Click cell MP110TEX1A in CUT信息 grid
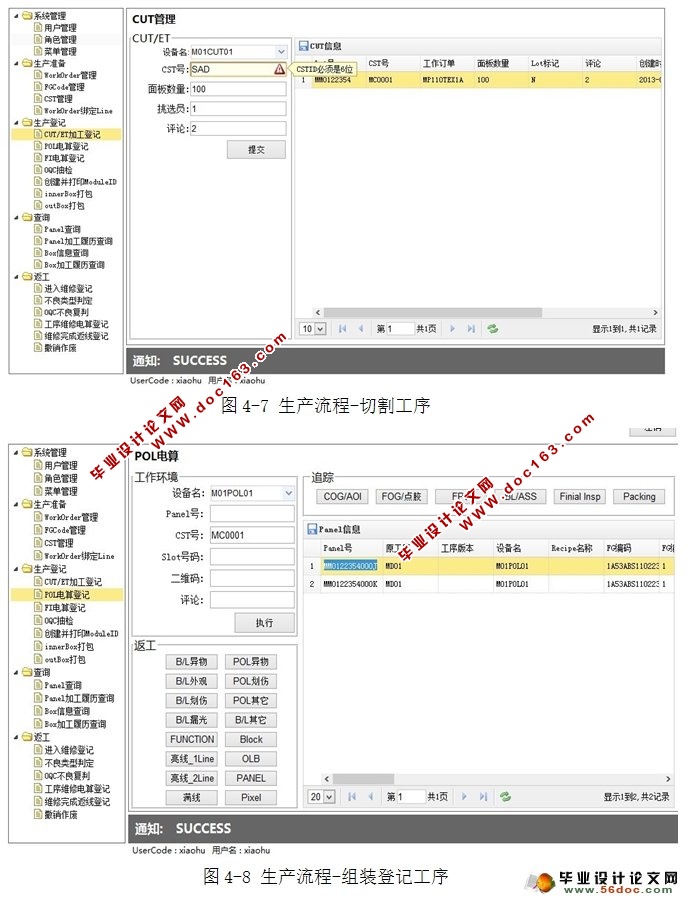The width and height of the screenshot is (688, 900). 442,80
